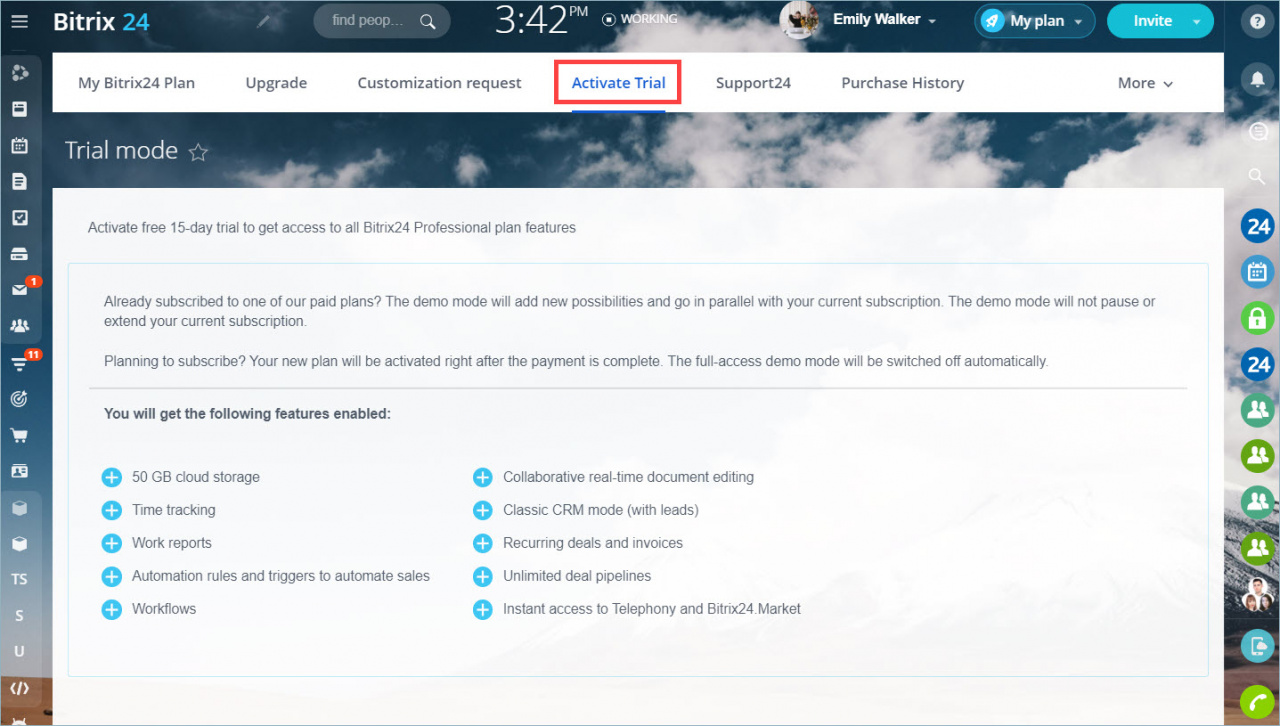Screen dimensions: 1280x726
Task: Open the Drive icon in left sidebar
Action: [x=19, y=253]
